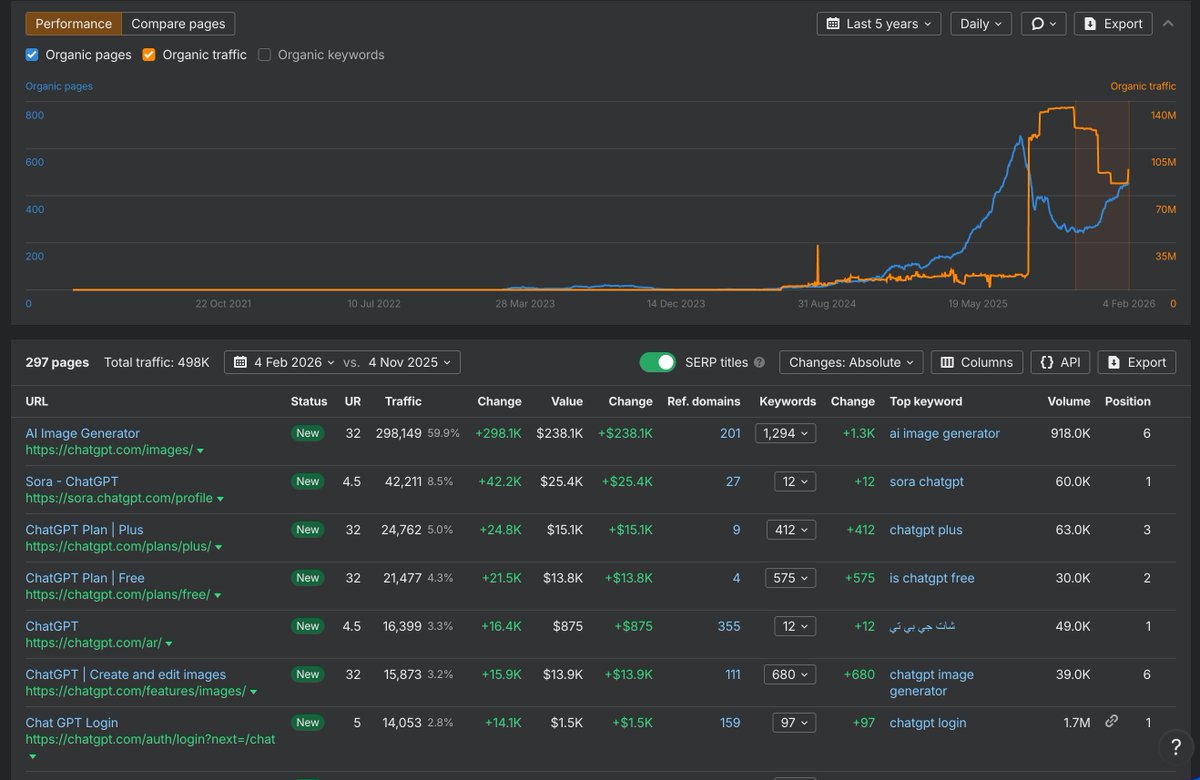
Task: Open the Sora - ChatGPT page link
Action: coord(72,481)
